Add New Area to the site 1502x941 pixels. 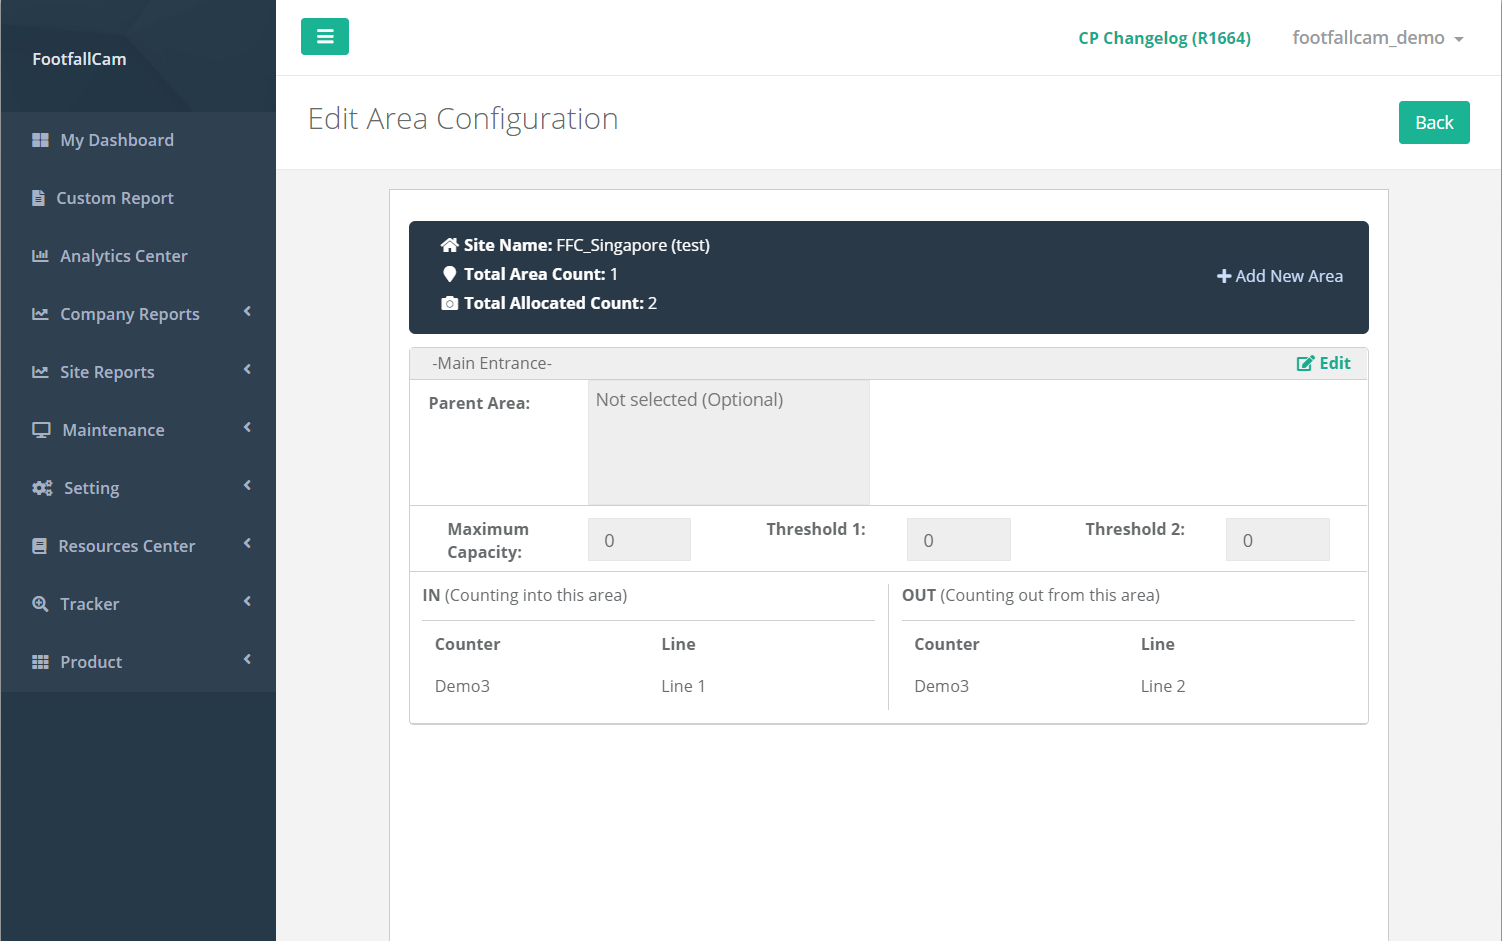(1279, 276)
